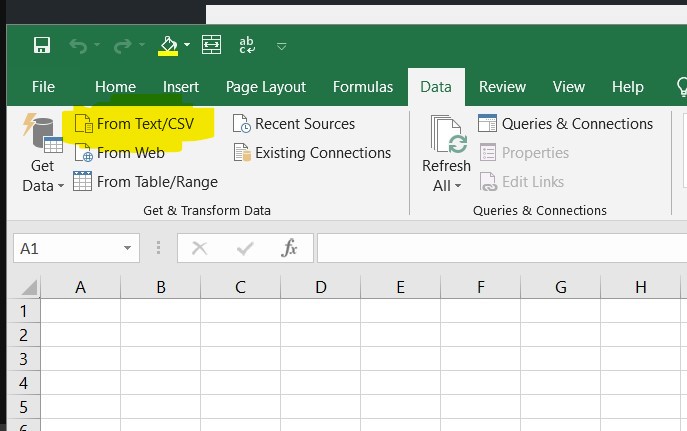Screen dimensions: 687x431
Task: Switch to the Insert tab
Action: click(x=181, y=87)
